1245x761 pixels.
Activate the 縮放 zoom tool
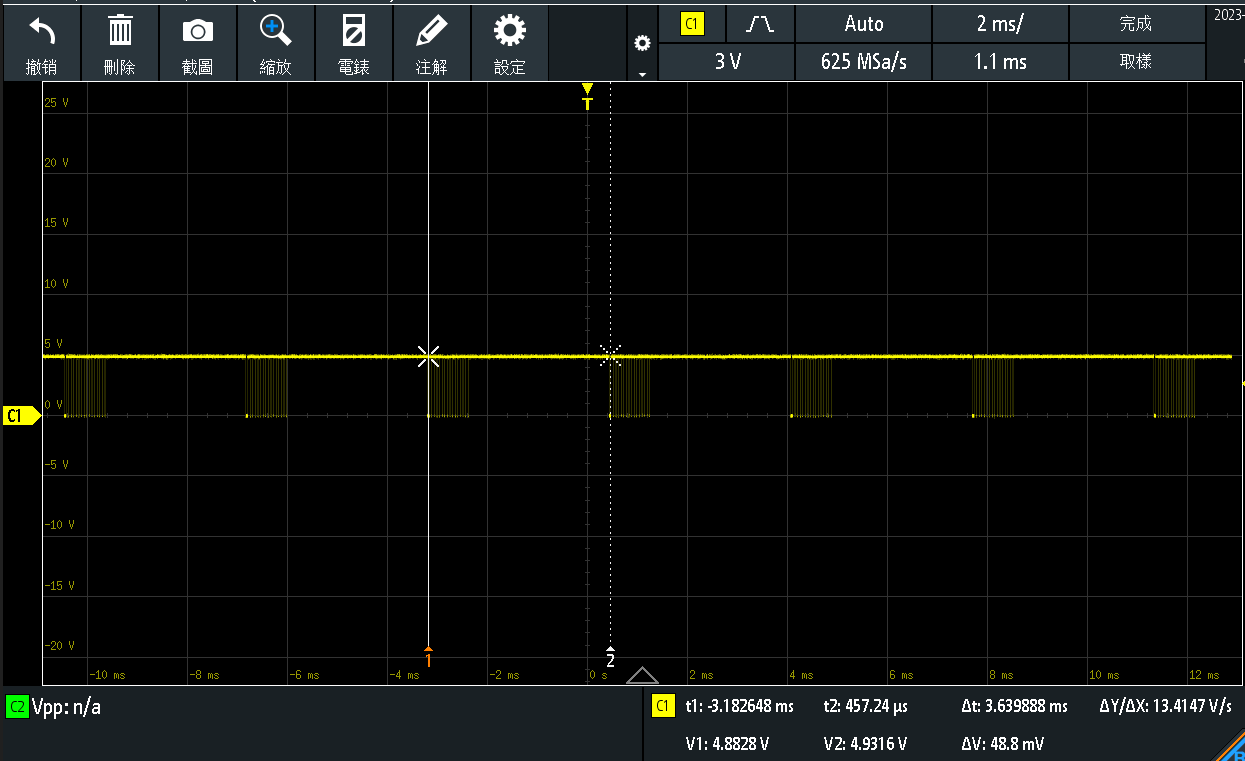(x=275, y=42)
